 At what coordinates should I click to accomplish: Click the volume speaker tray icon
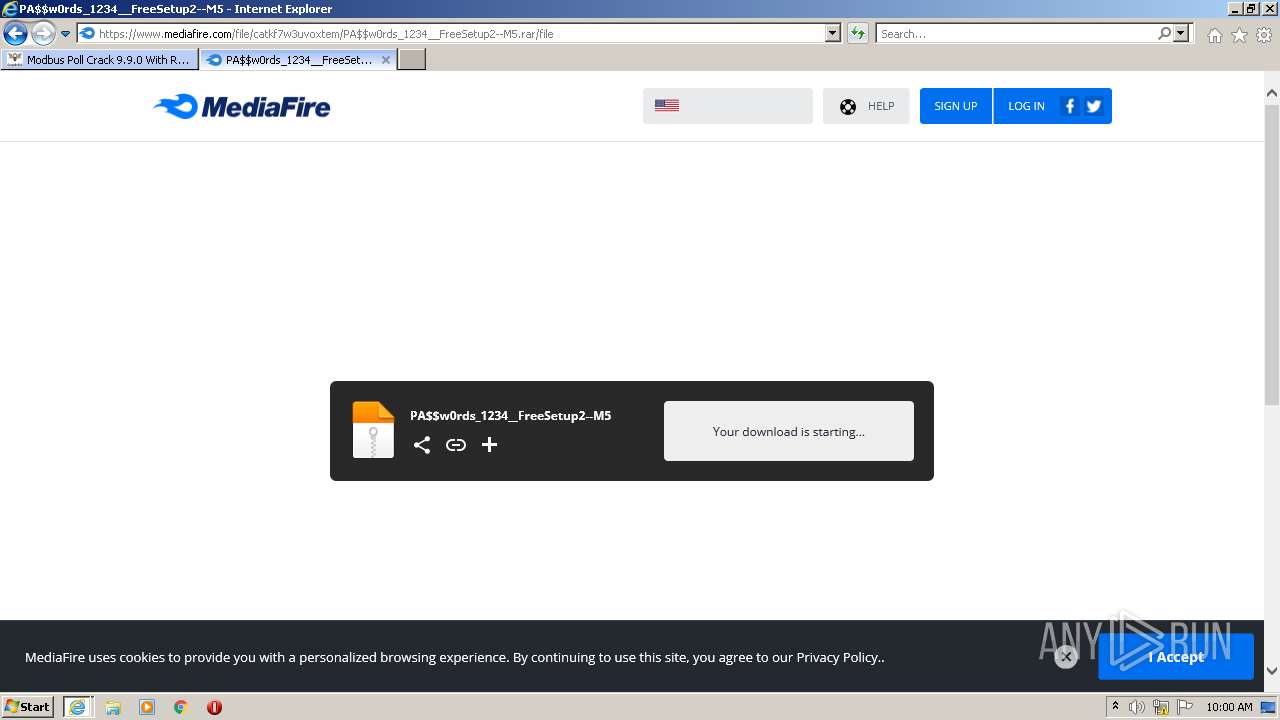[1137, 707]
